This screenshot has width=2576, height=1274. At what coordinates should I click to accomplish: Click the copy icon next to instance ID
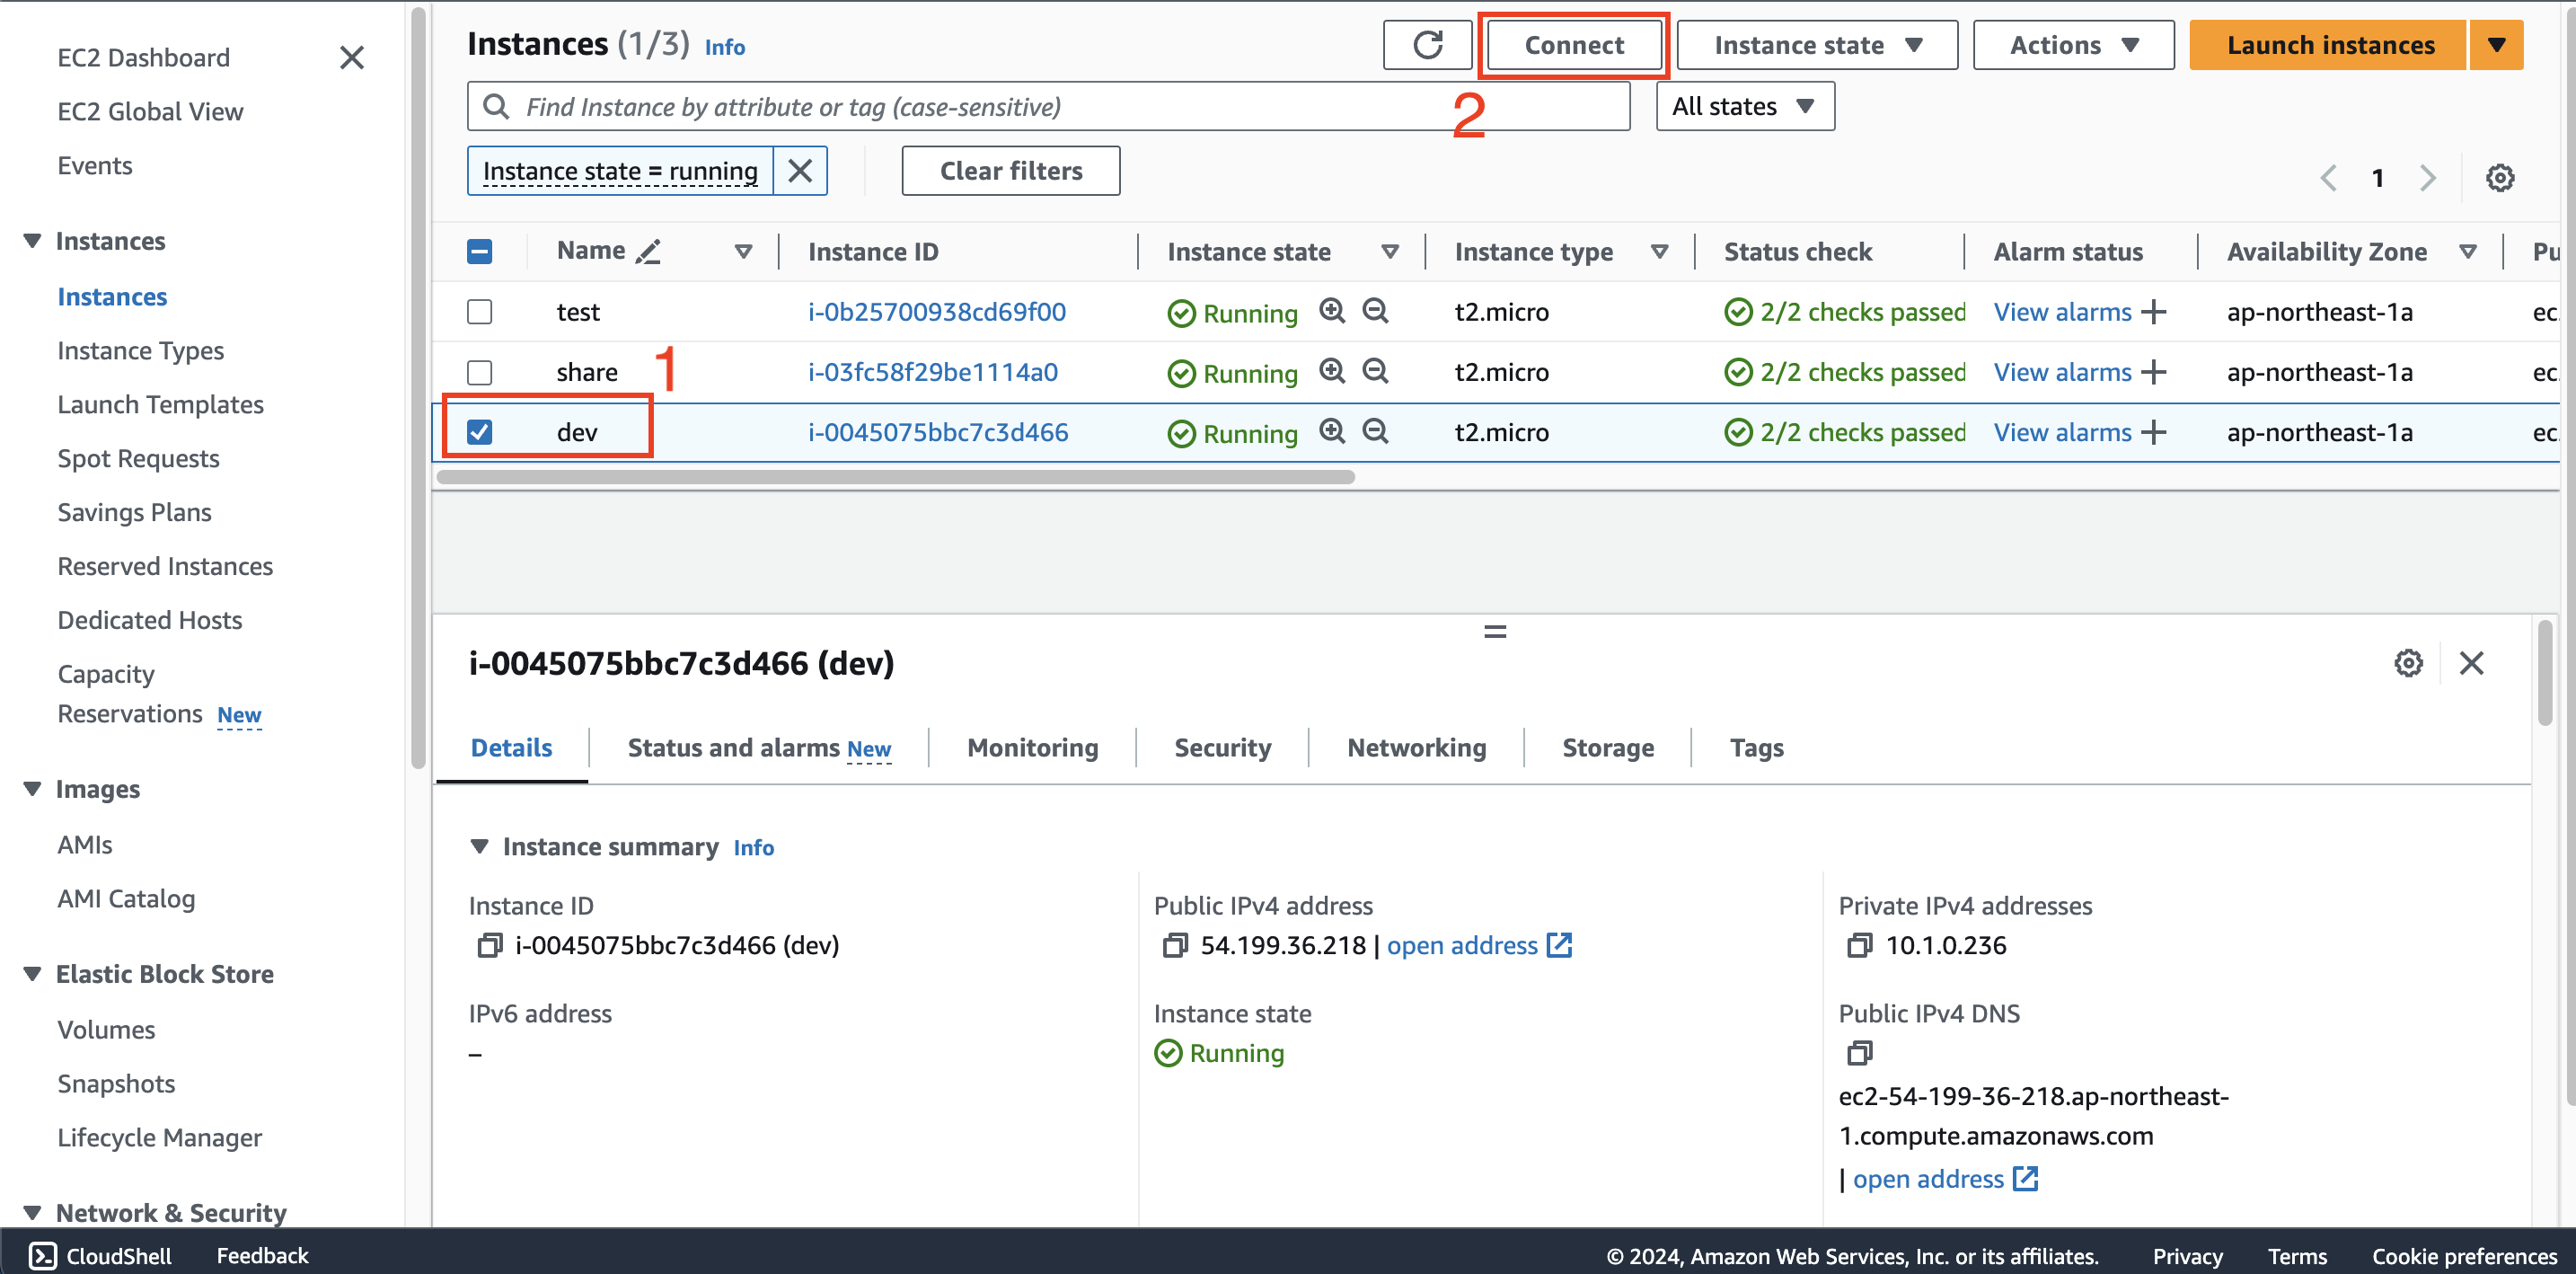click(486, 945)
